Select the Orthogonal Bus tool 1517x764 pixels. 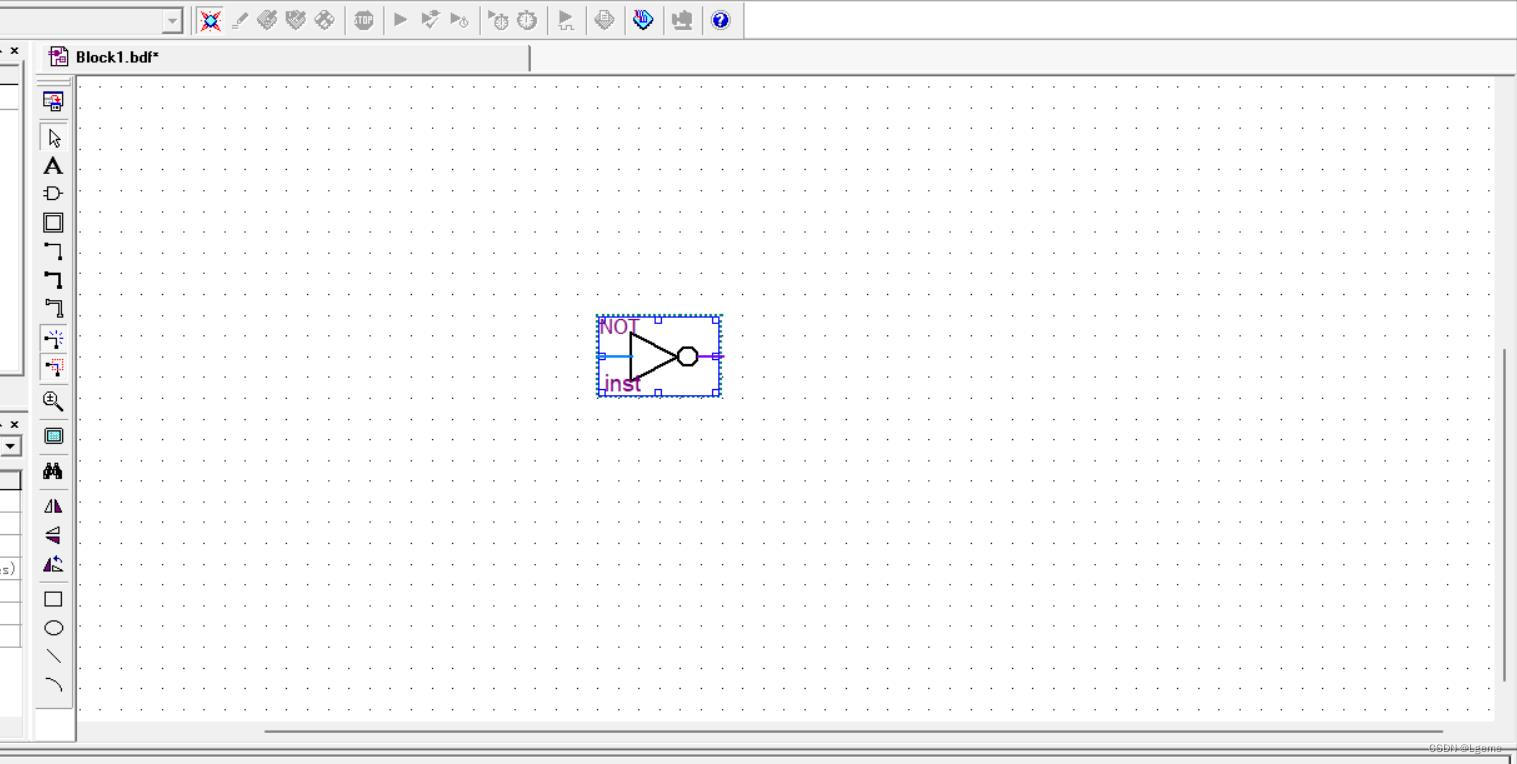(x=53, y=280)
